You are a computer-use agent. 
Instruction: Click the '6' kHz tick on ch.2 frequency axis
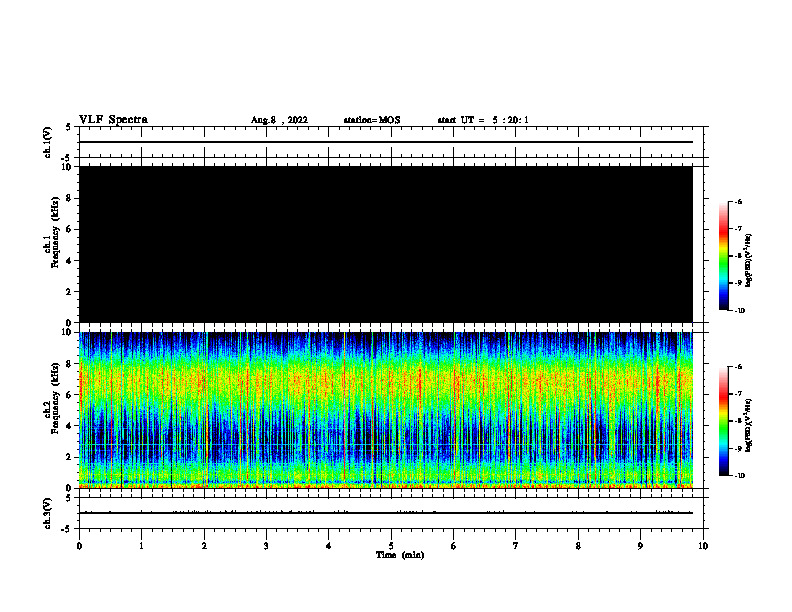(70, 395)
